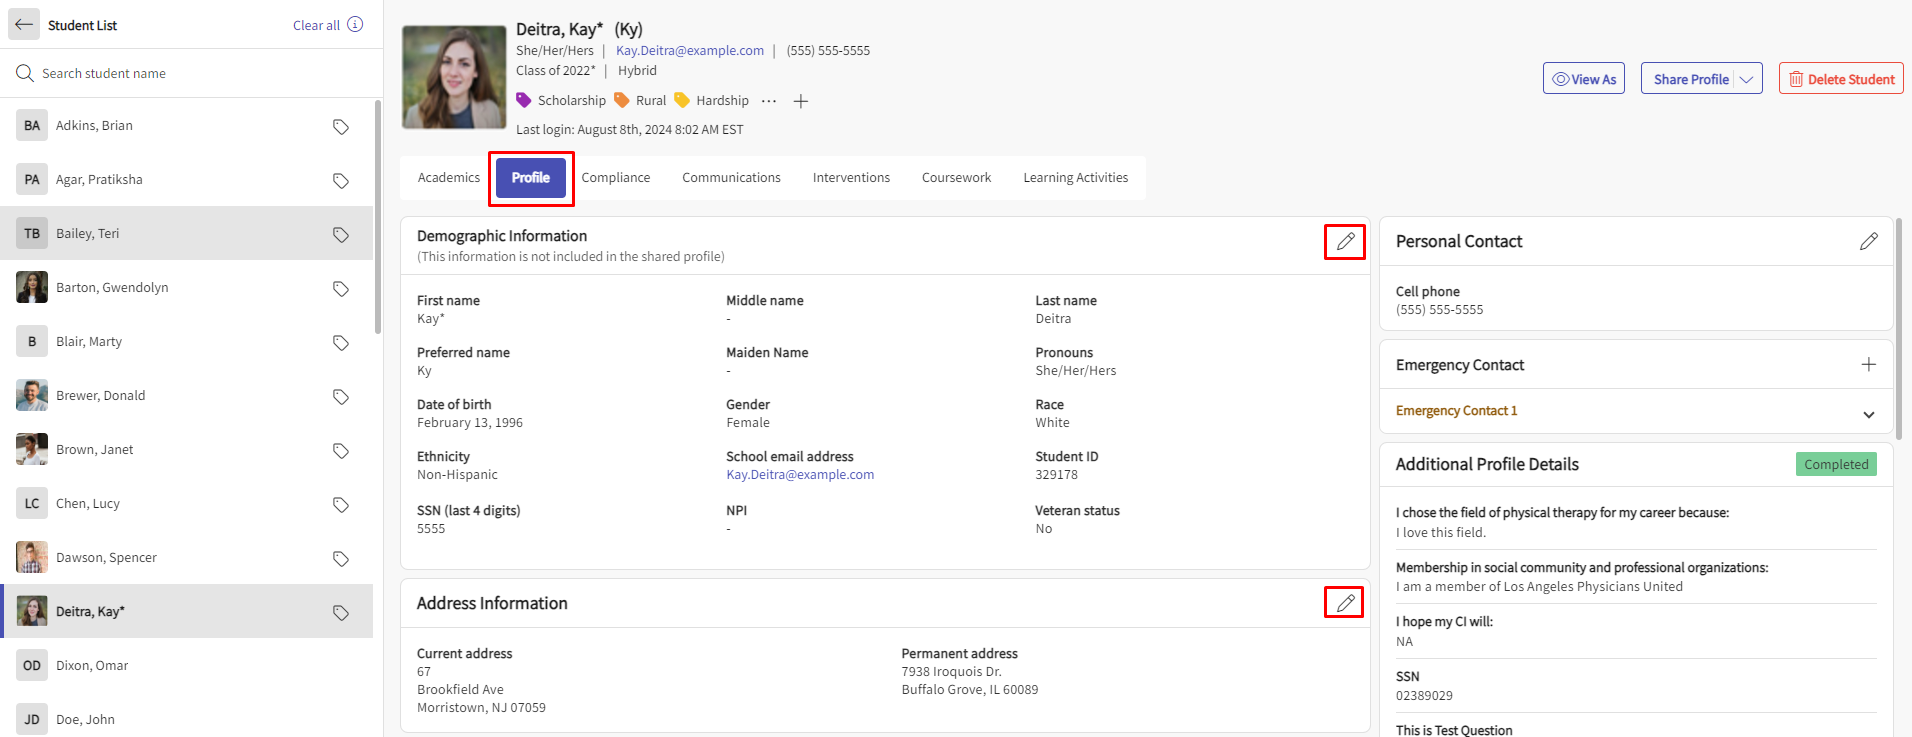The width and height of the screenshot is (1912, 737).
Task: Click the Search student name field
Action: 190,73
